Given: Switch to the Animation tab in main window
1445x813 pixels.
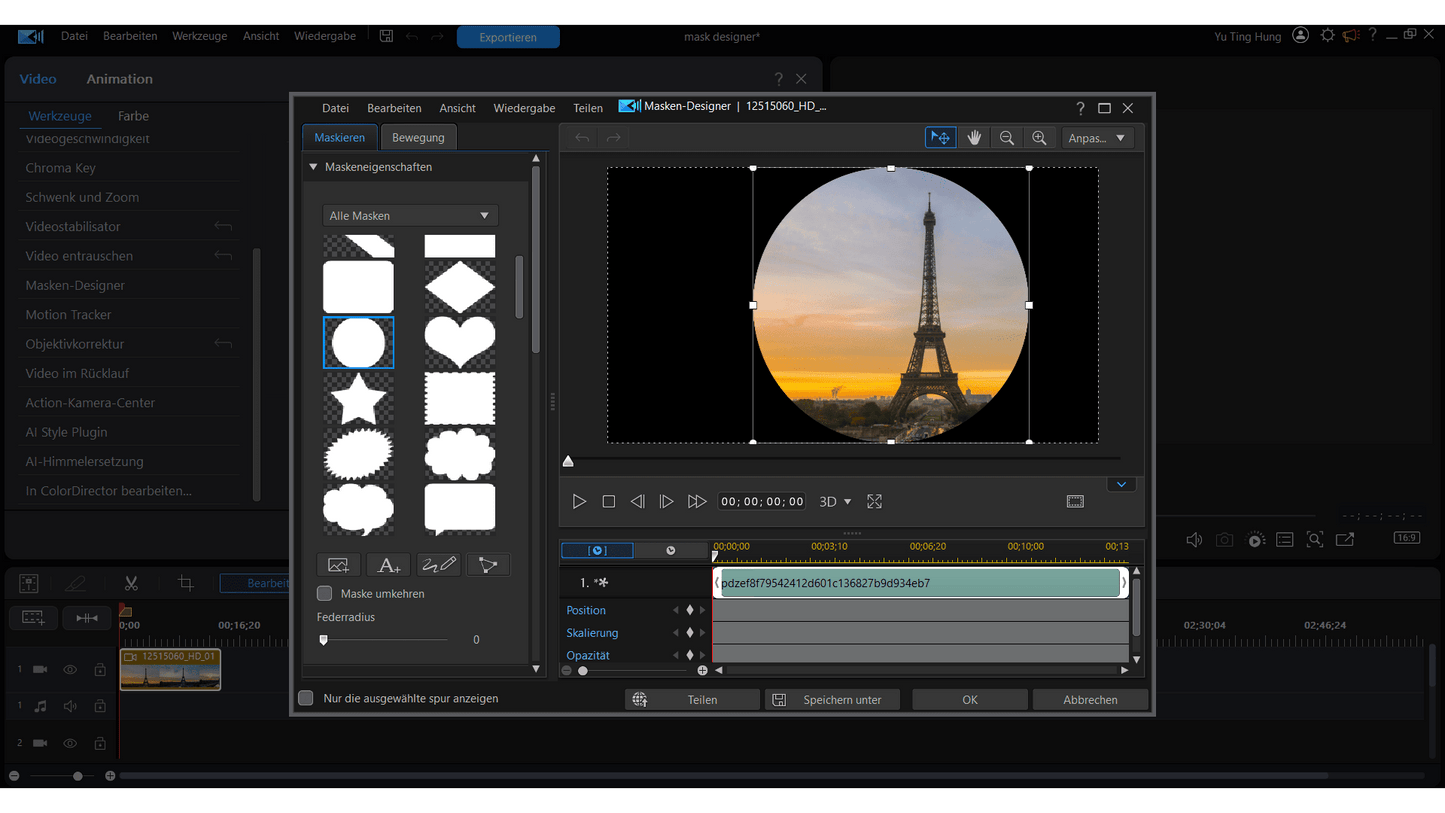Looking at the screenshot, I should [119, 79].
